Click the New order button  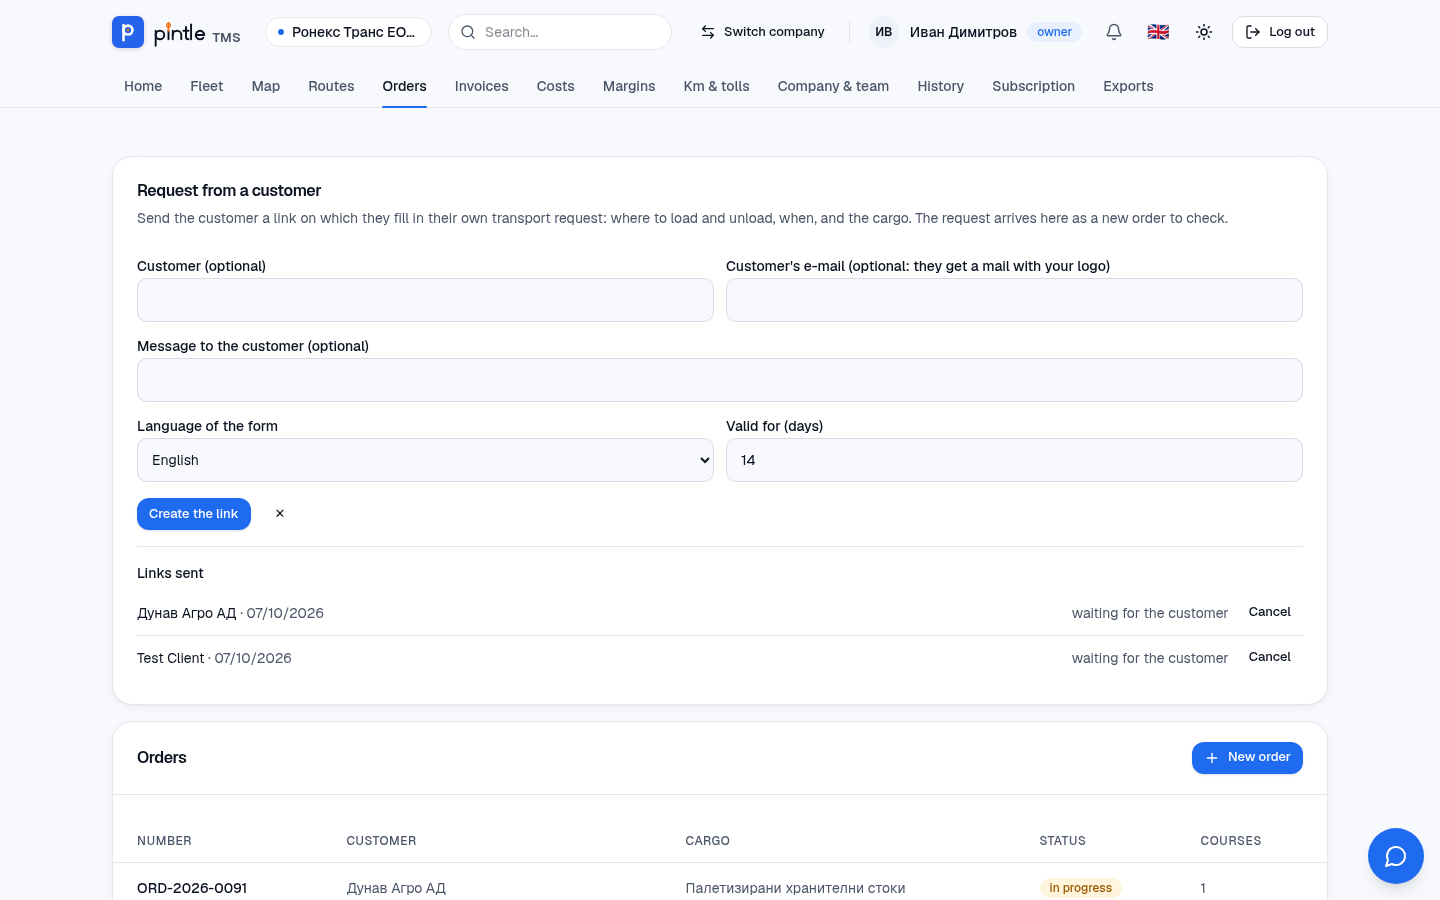[x=1247, y=758]
